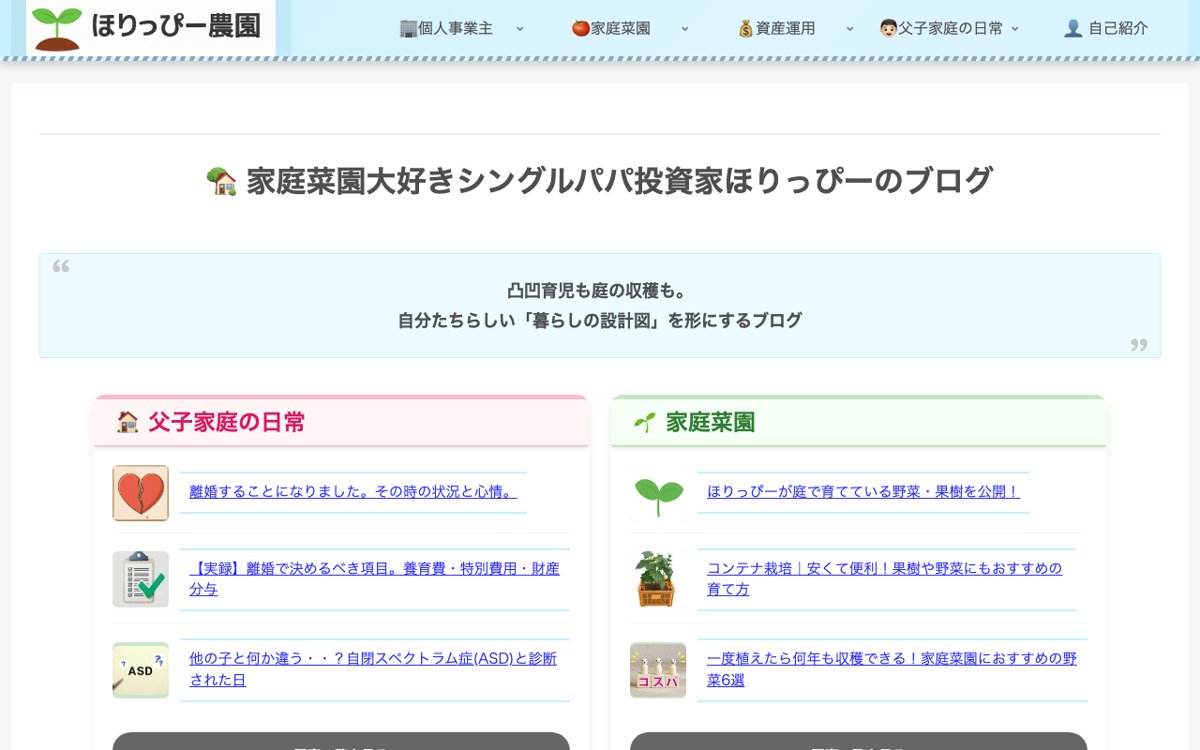Expand the 個人事業主 dropdown chevron

pos(520,28)
